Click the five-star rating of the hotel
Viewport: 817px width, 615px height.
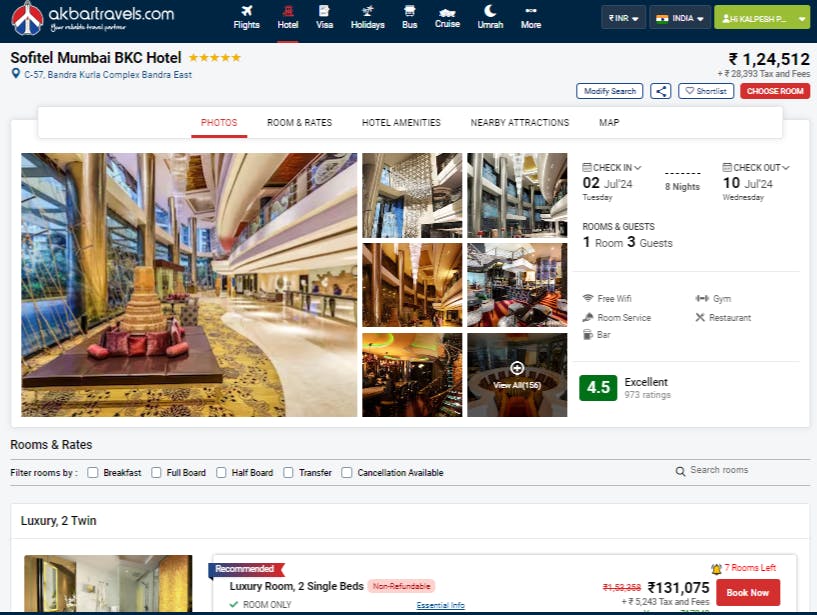(x=215, y=57)
